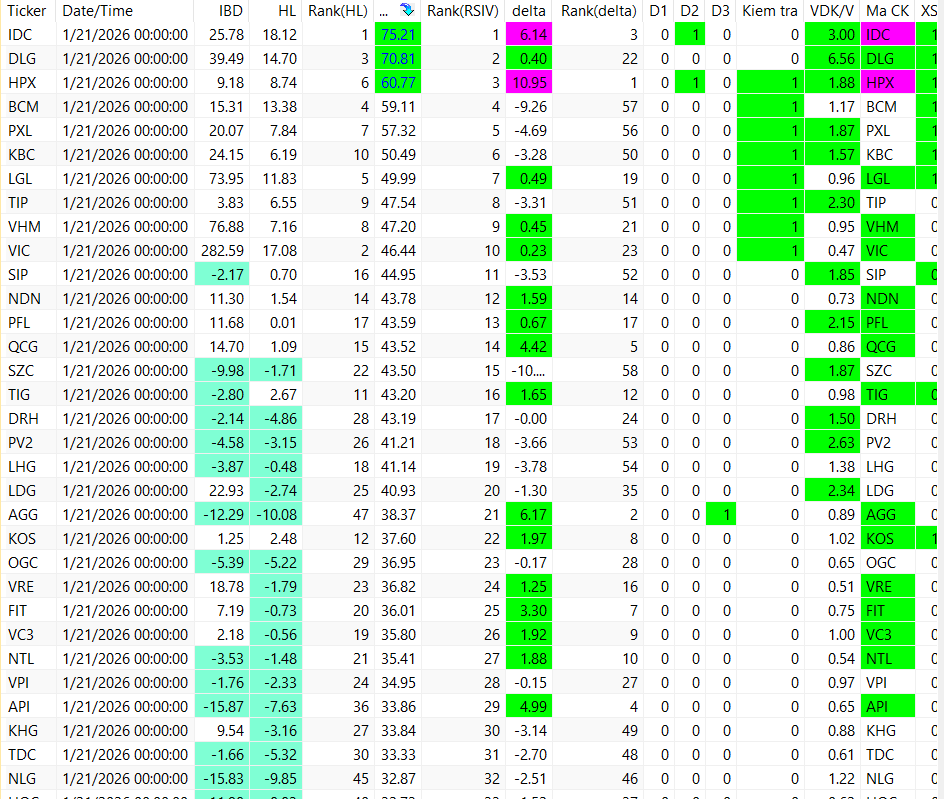The image size is (944, 799).
Task: Select NLG in the Ticker column
Action: pos(22,779)
